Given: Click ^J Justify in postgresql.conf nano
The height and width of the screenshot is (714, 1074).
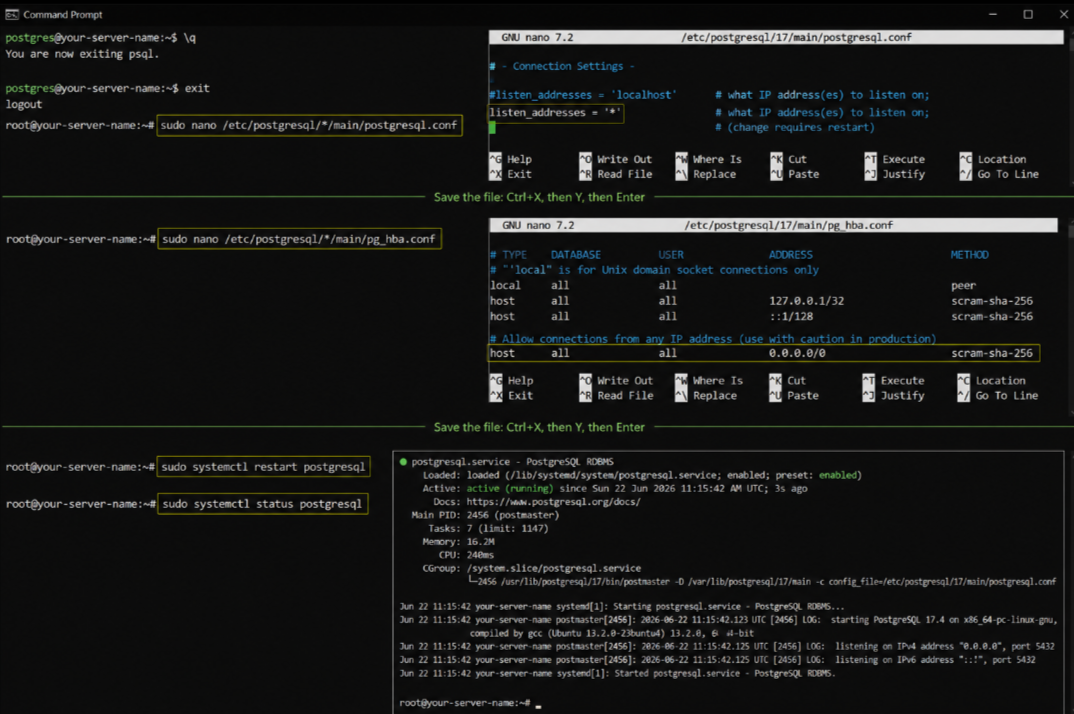Looking at the screenshot, I should pos(895,174).
